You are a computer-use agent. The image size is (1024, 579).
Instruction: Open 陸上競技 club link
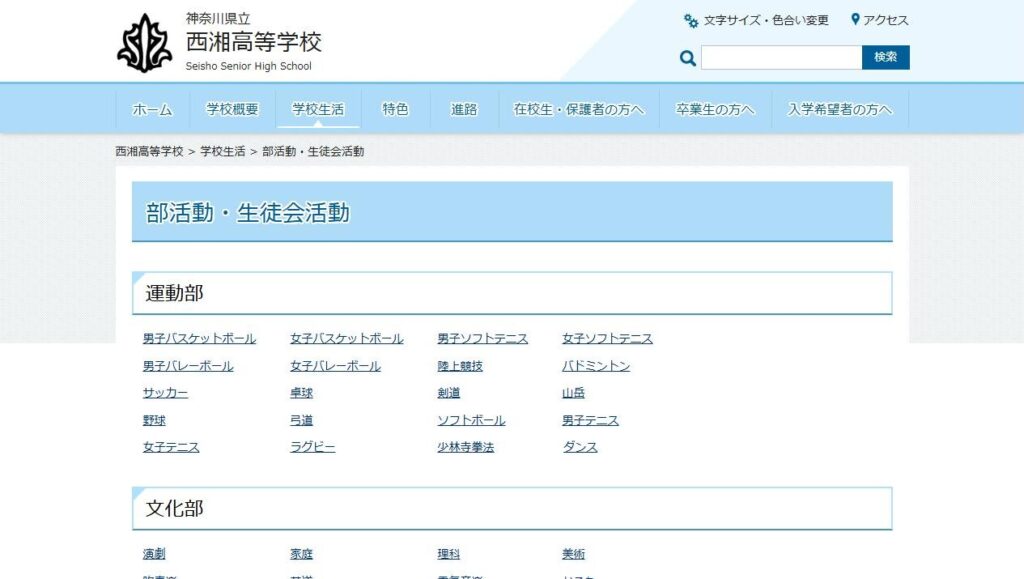[460, 366]
